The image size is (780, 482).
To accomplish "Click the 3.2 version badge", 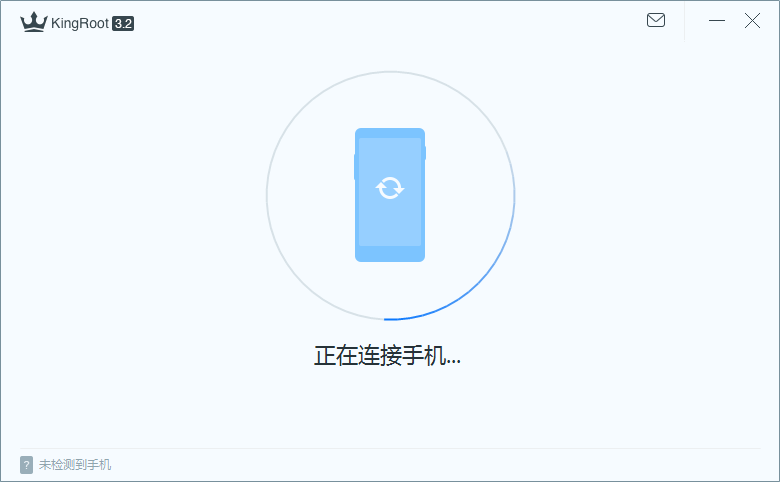I will [123, 23].
